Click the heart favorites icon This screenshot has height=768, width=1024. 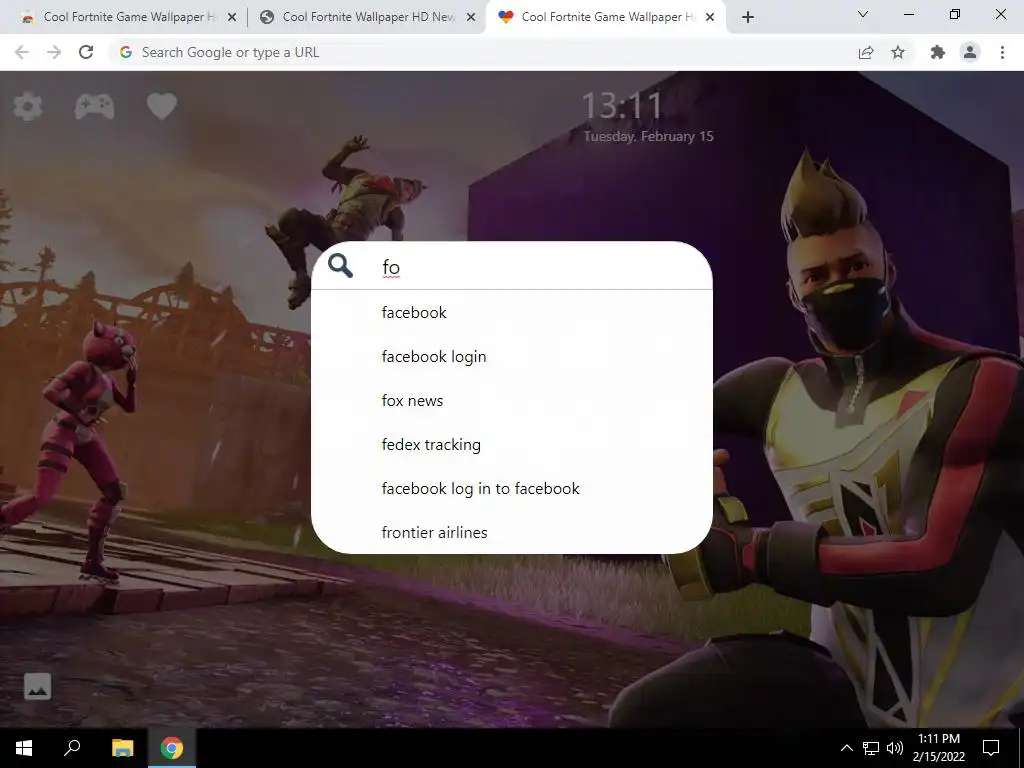pos(161,106)
